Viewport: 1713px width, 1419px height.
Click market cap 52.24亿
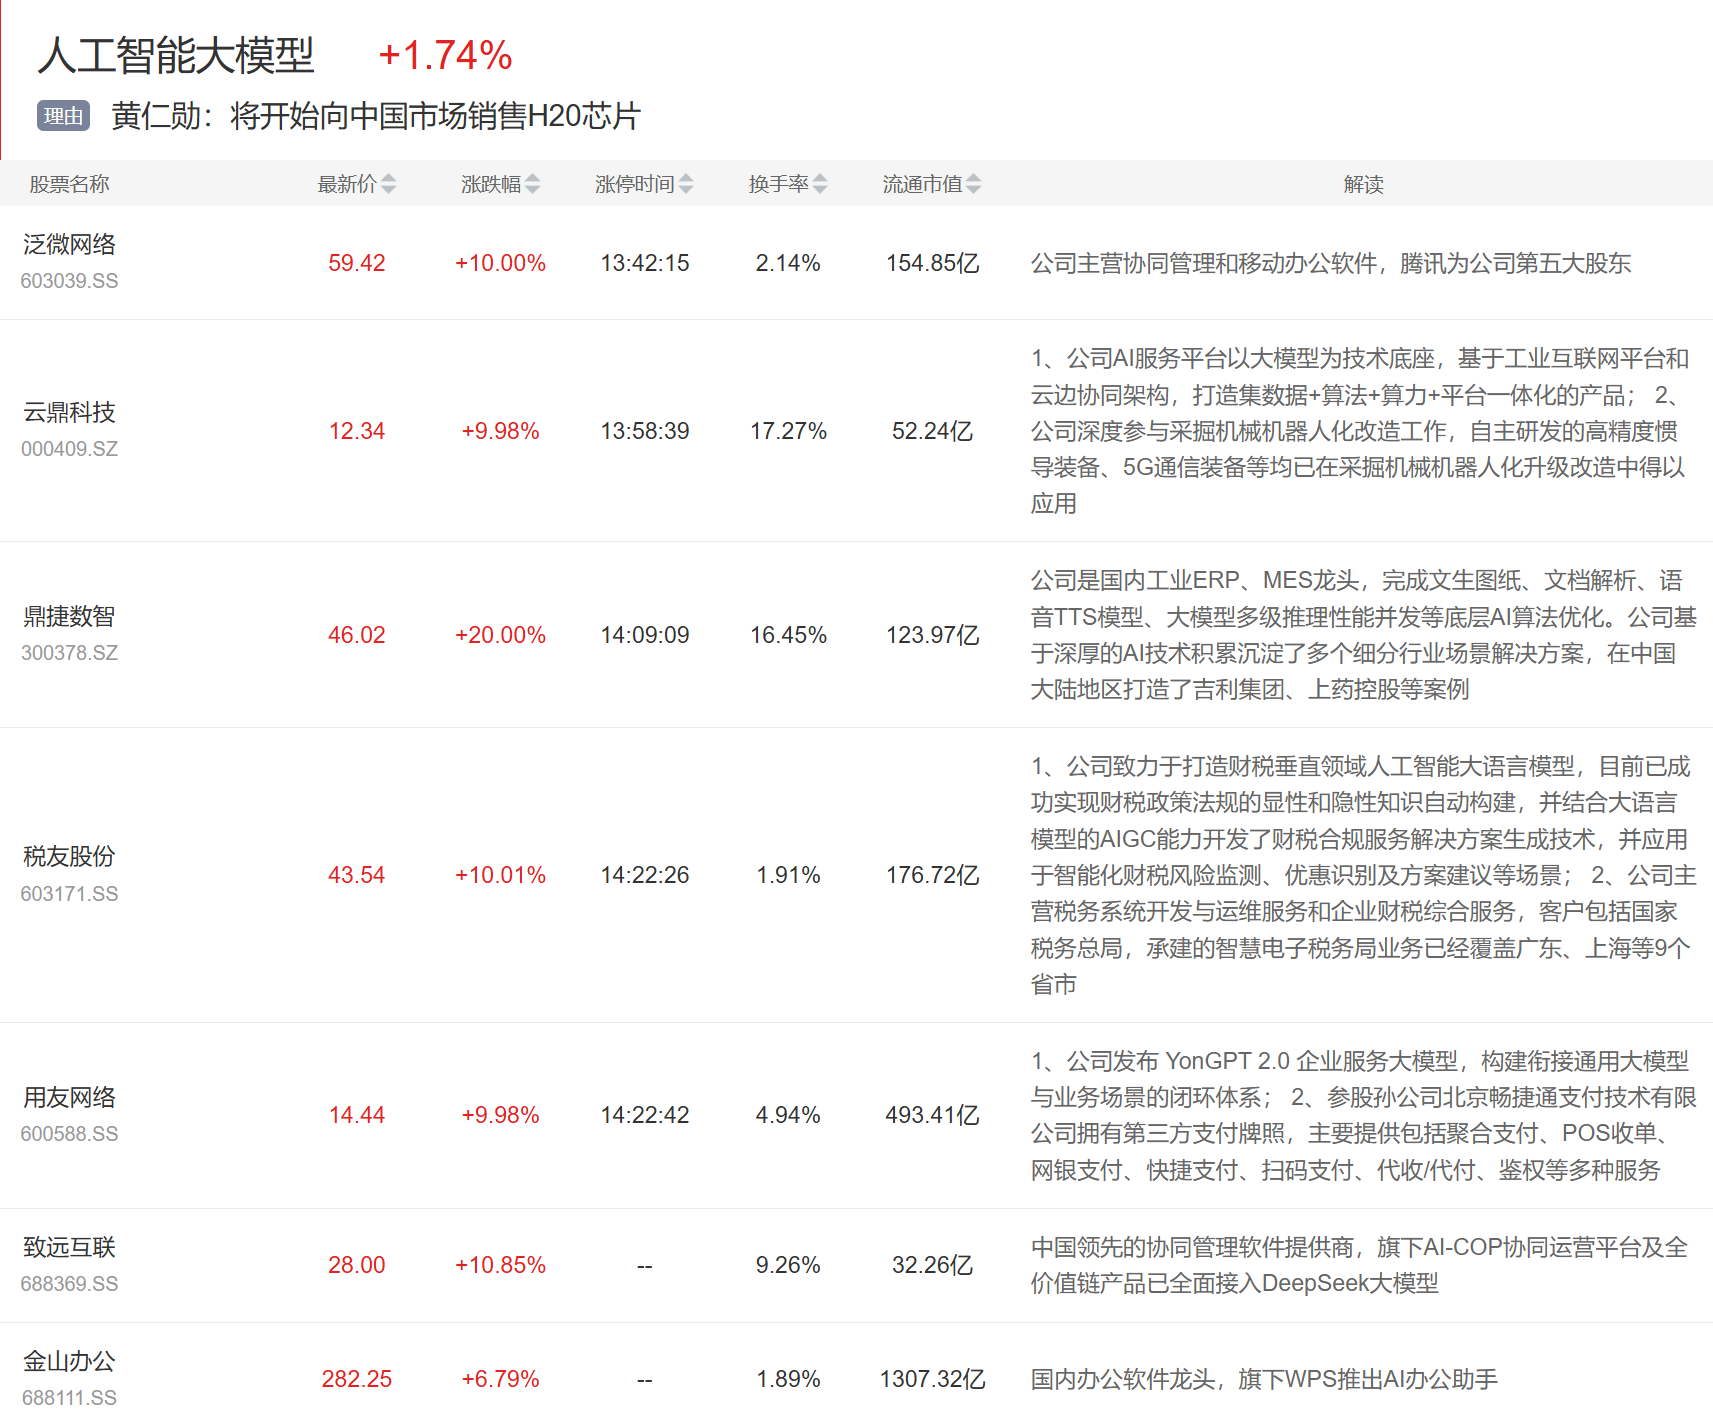[932, 431]
